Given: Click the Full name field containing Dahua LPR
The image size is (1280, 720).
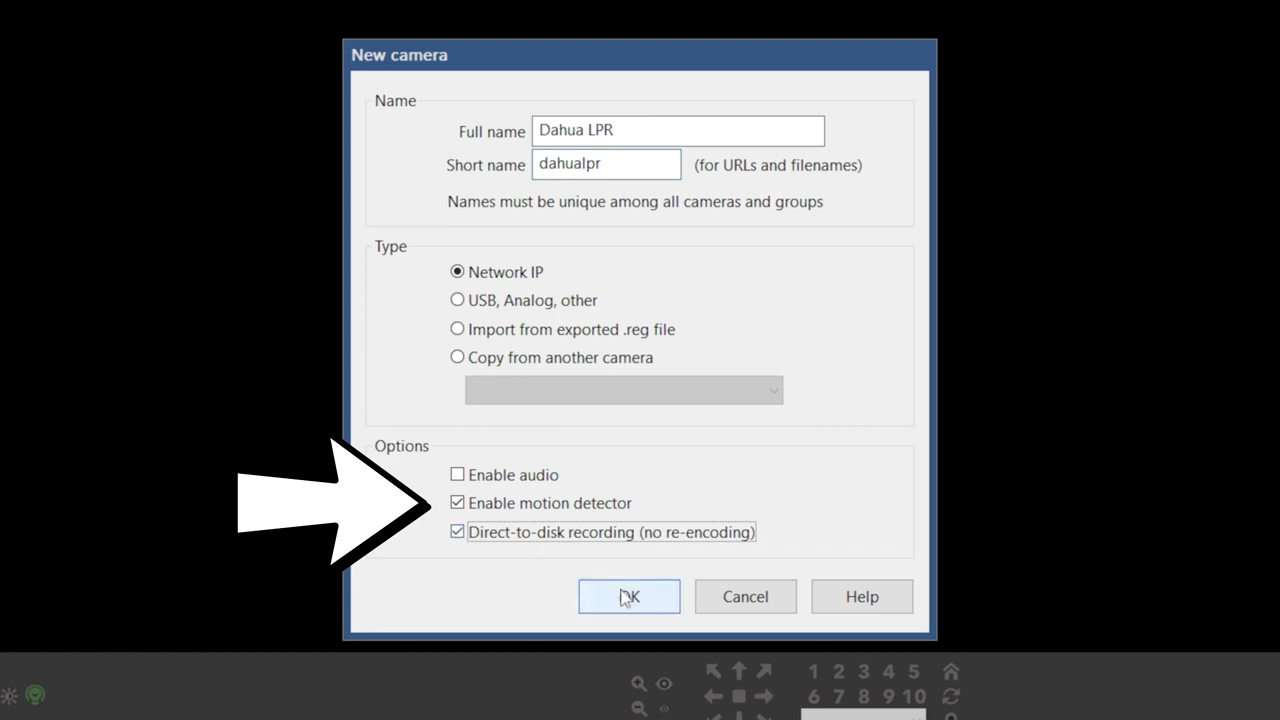Looking at the screenshot, I should pyautogui.click(x=678, y=131).
